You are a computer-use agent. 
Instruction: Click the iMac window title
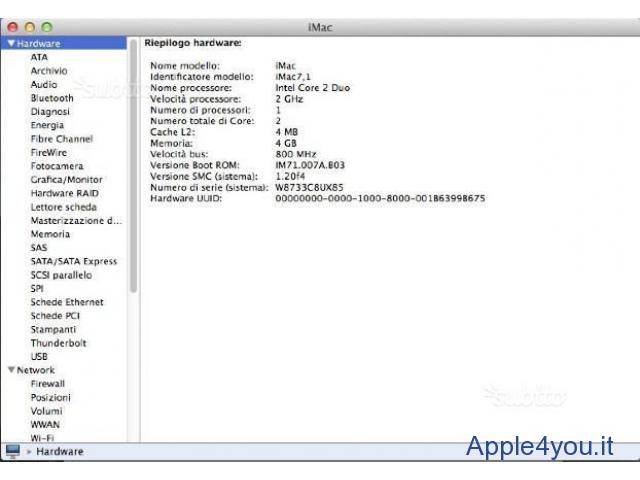click(320, 27)
